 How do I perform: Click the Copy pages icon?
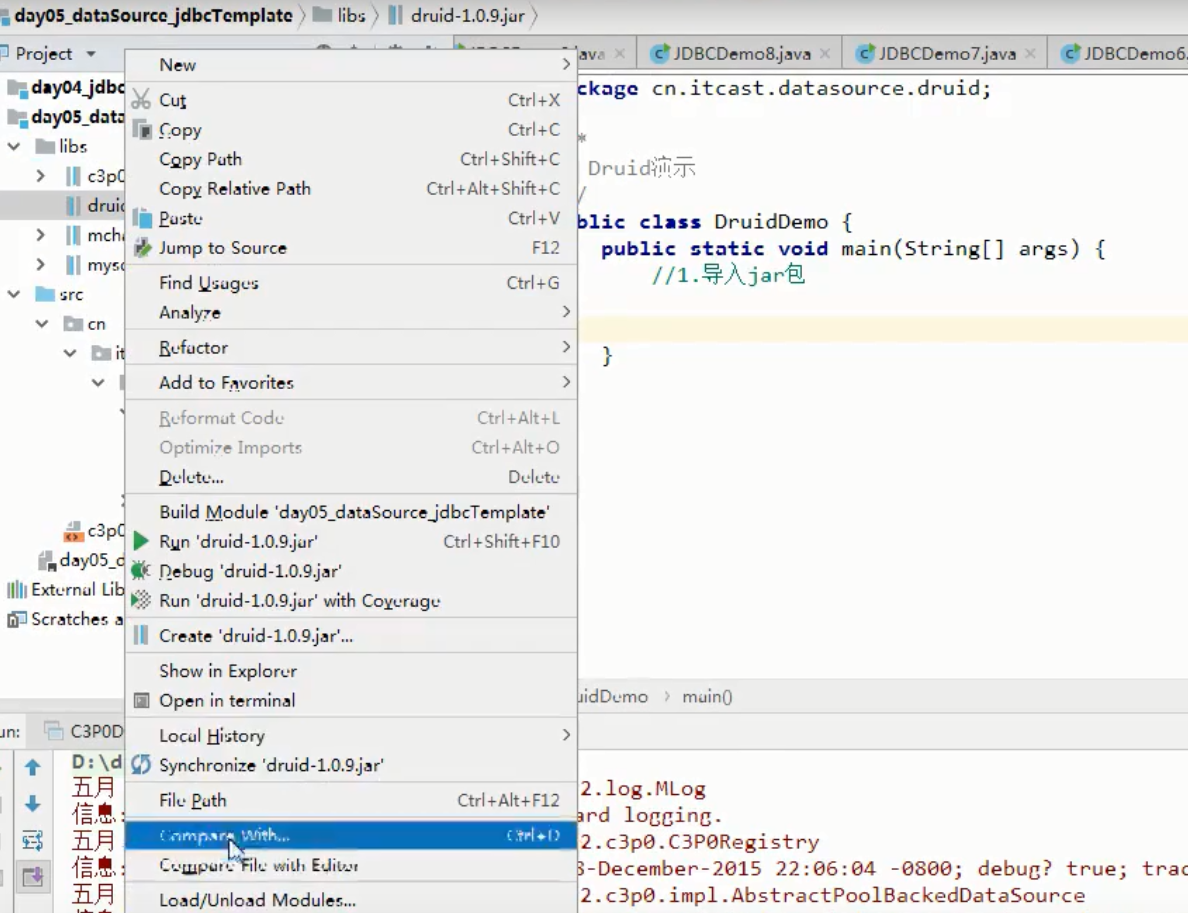coord(142,130)
